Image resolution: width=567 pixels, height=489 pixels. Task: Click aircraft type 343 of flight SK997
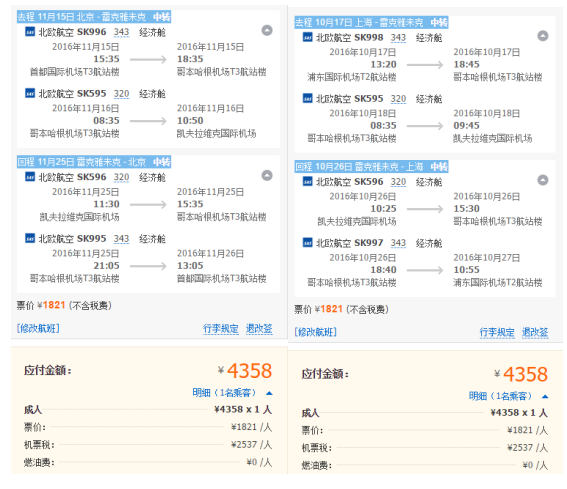click(398, 243)
